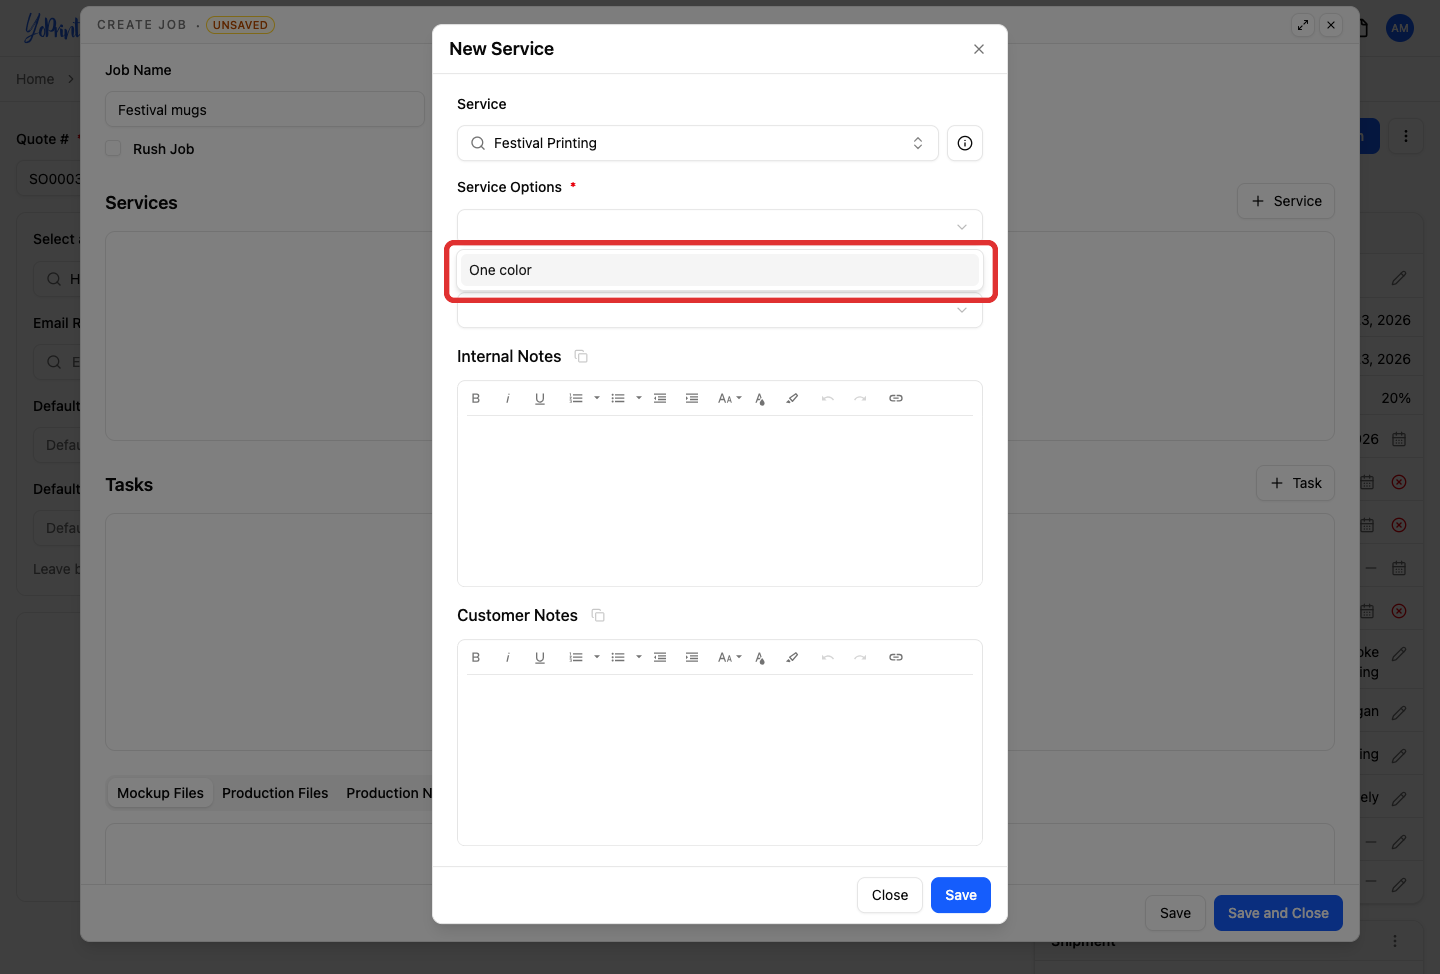Open bullet list style arrow in Customer Notes
The width and height of the screenshot is (1440, 974).
[639, 657]
